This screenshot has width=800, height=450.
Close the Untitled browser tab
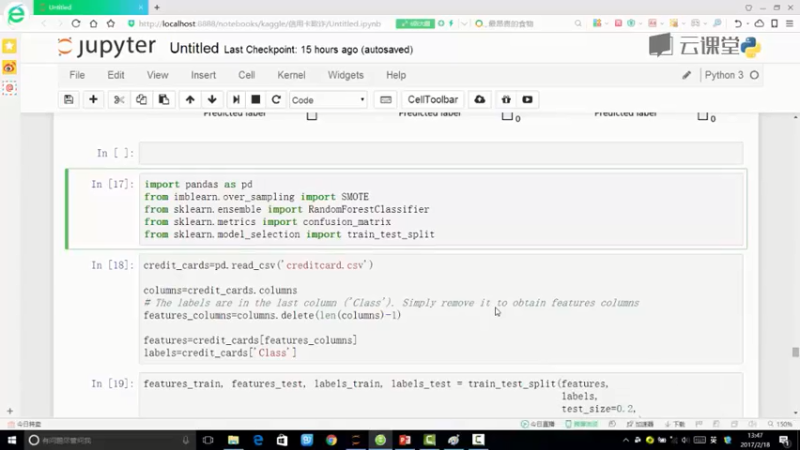tap(141, 7)
